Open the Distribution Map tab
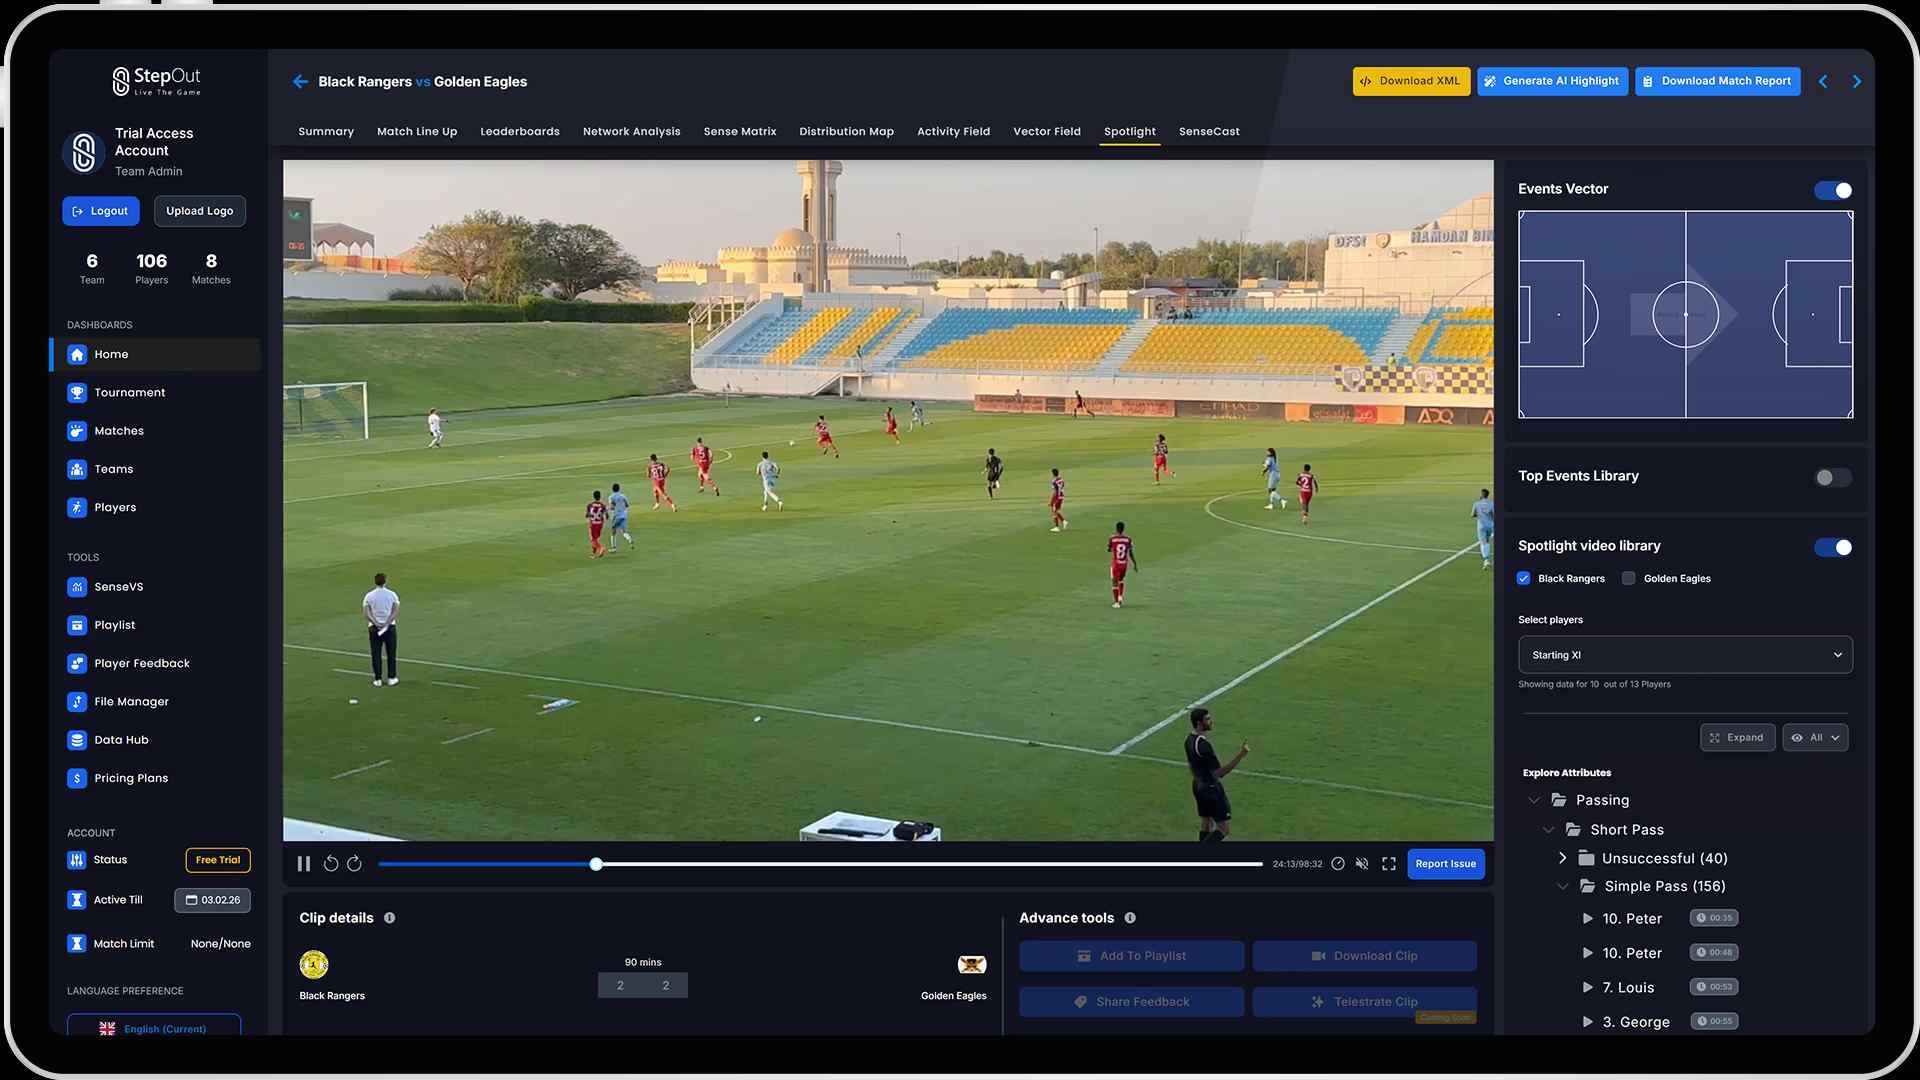The height and width of the screenshot is (1080, 1920). (847, 132)
